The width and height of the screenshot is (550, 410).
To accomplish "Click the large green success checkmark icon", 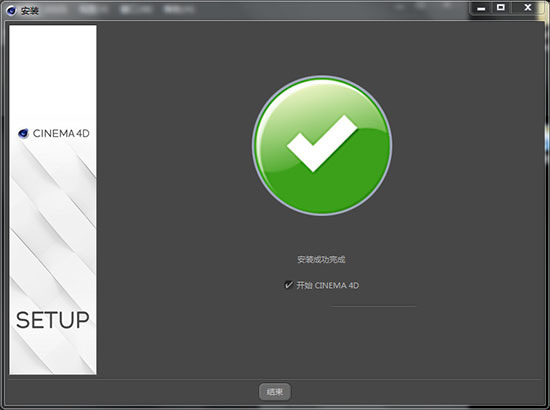I will point(322,145).
